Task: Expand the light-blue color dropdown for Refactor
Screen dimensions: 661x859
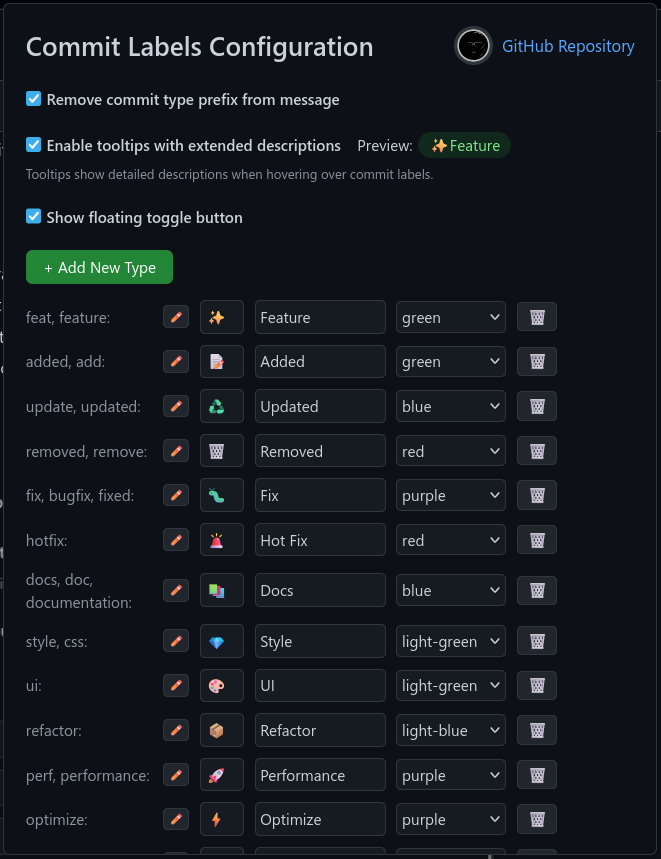Action: tap(451, 730)
